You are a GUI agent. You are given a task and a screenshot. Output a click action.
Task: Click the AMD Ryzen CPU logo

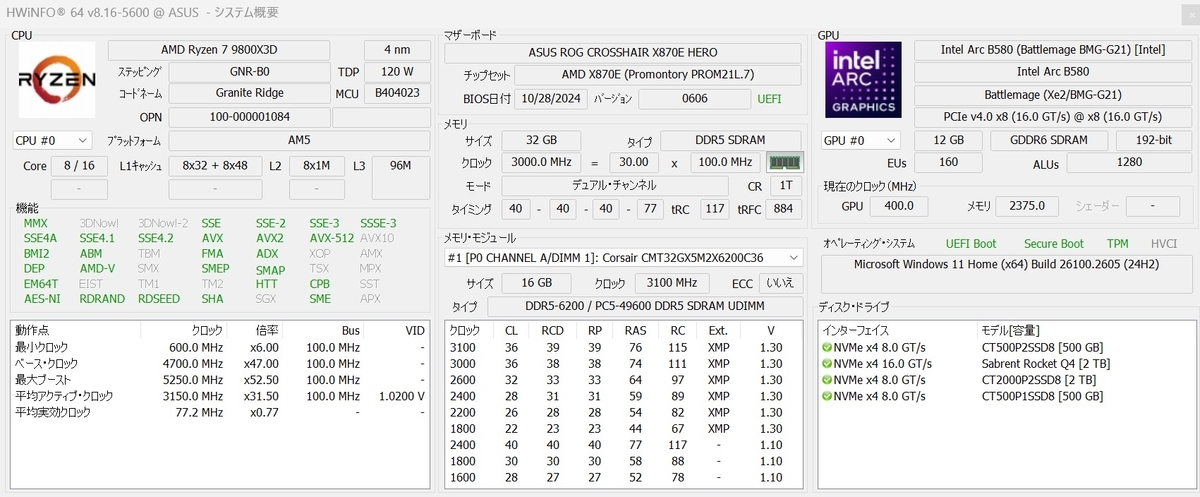coord(56,80)
